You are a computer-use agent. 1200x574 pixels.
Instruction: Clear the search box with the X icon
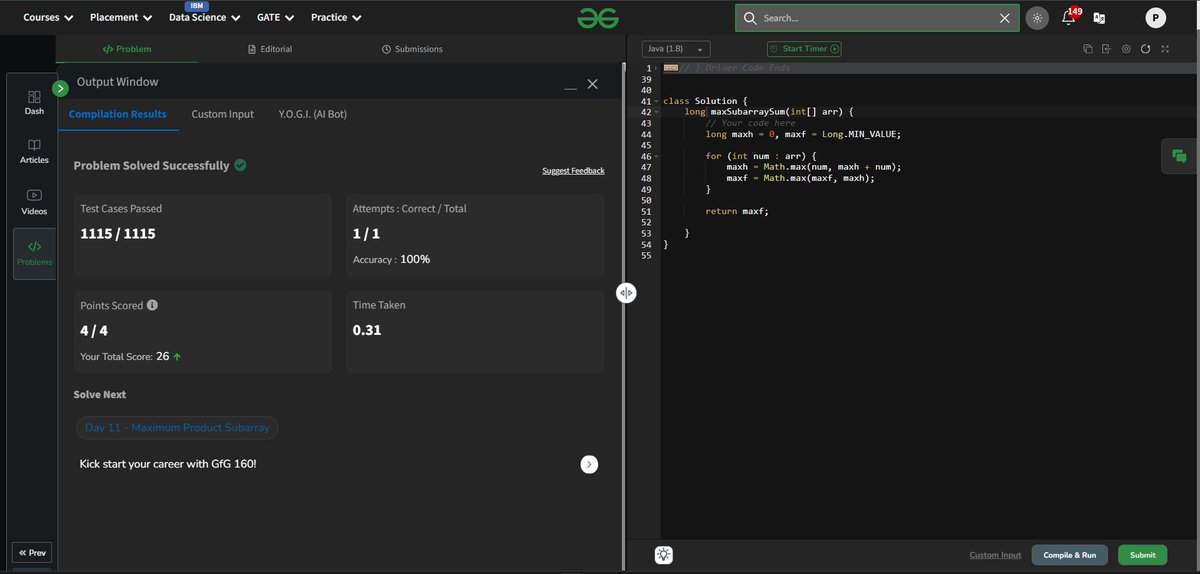coord(1005,18)
